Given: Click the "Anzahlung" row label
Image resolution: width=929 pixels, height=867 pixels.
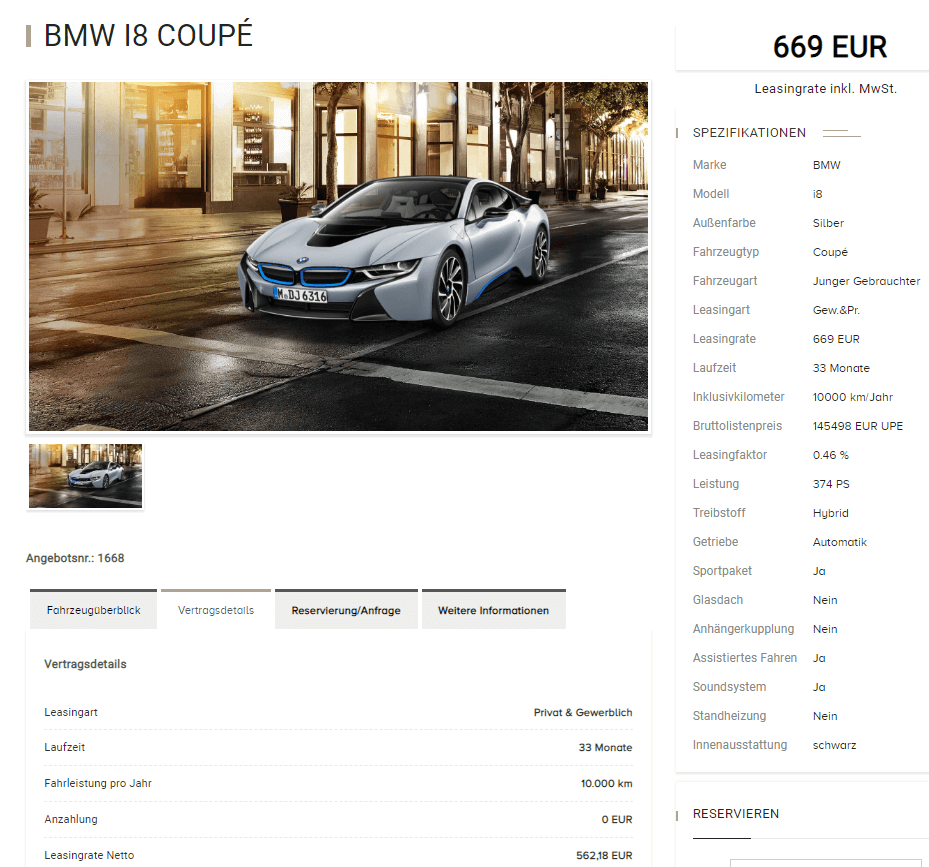Looking at the screenshot, I should coord(71,820).
